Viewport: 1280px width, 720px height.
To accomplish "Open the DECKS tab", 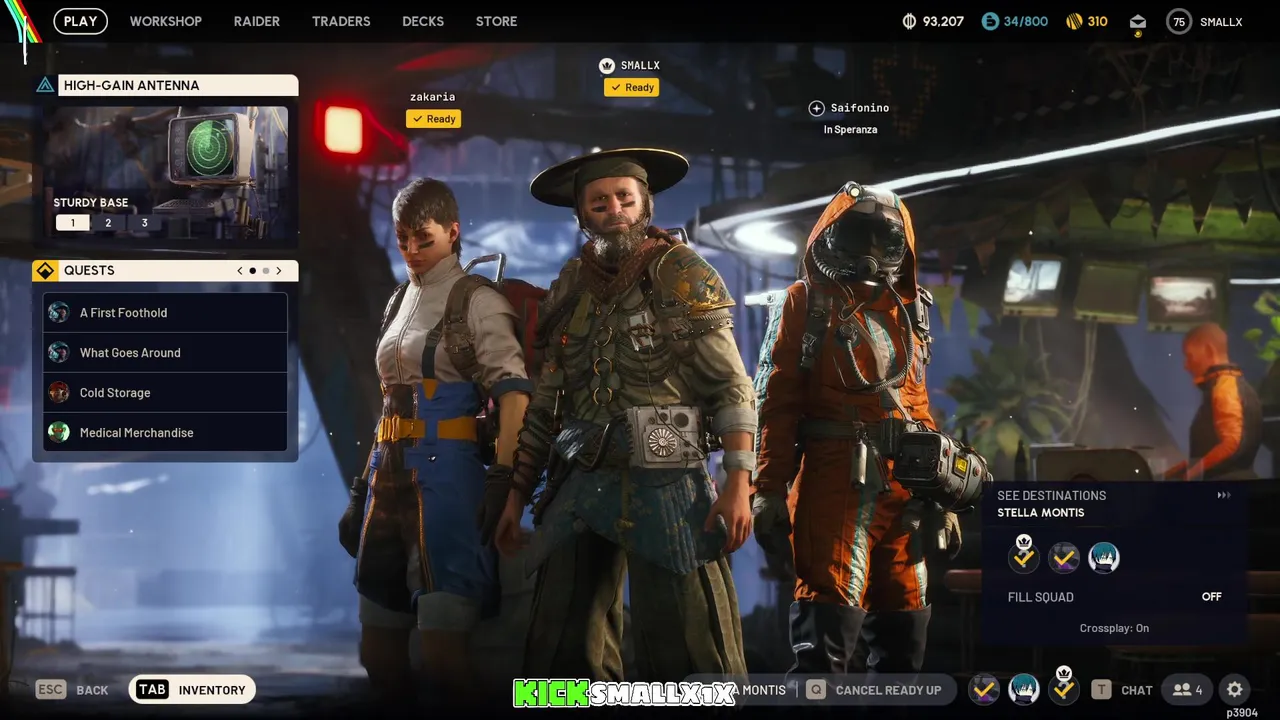I will click(423, 21).
